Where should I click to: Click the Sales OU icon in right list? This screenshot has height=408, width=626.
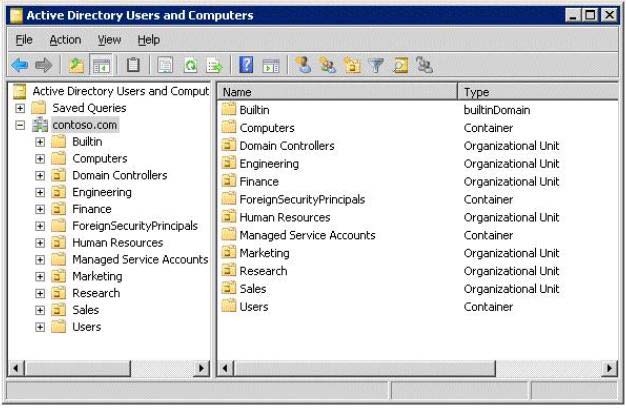(229, 288)
